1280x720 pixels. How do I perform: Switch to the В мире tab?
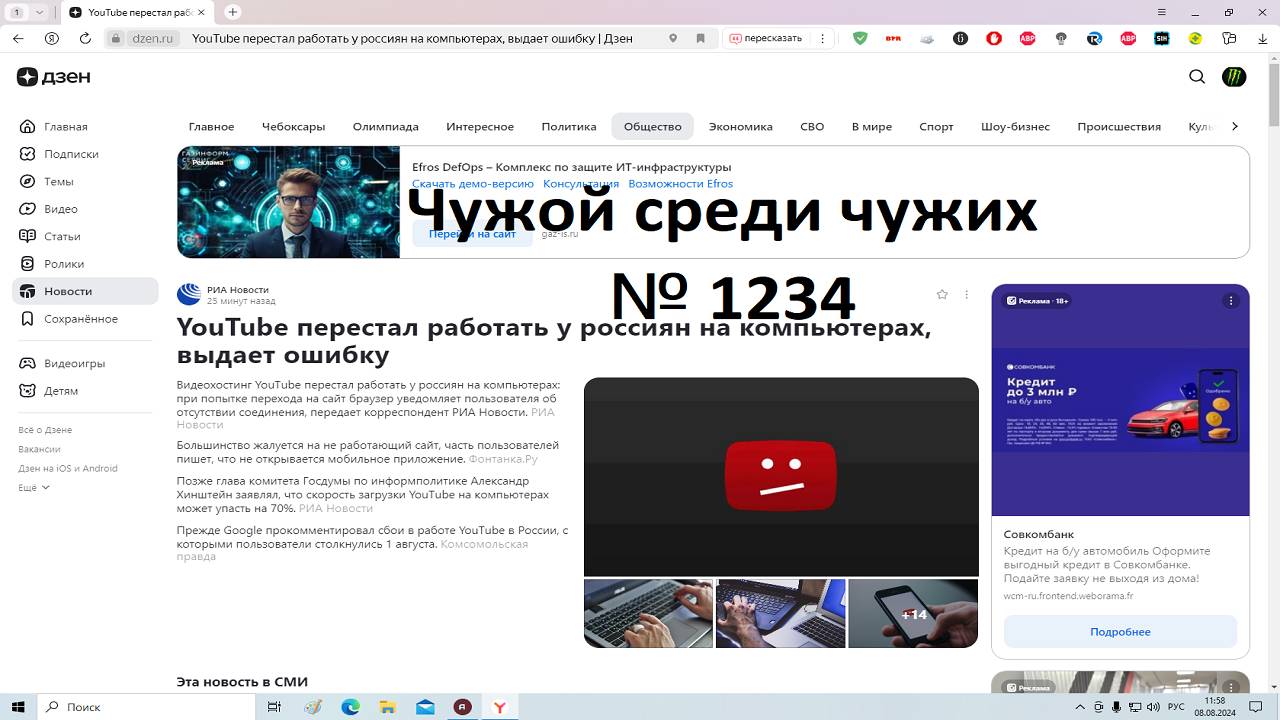(x=872, y=127)
